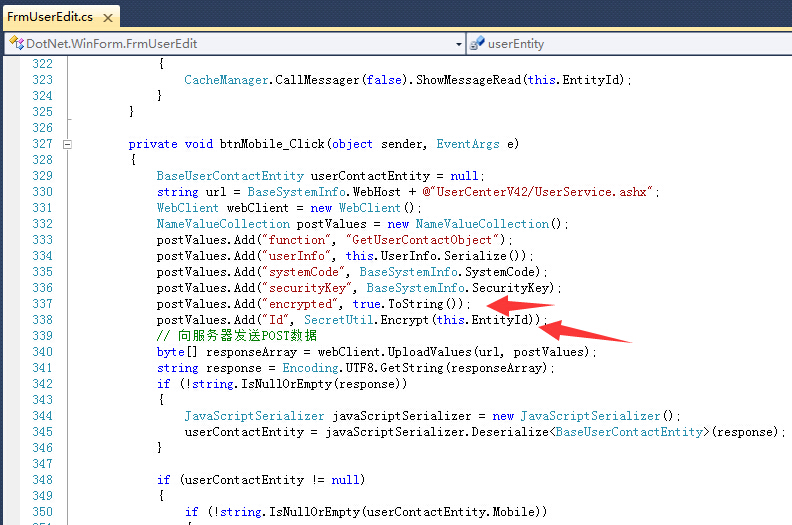
Task: Click the byte[] keyword on line 340
Action: click(x=177, y=352)
